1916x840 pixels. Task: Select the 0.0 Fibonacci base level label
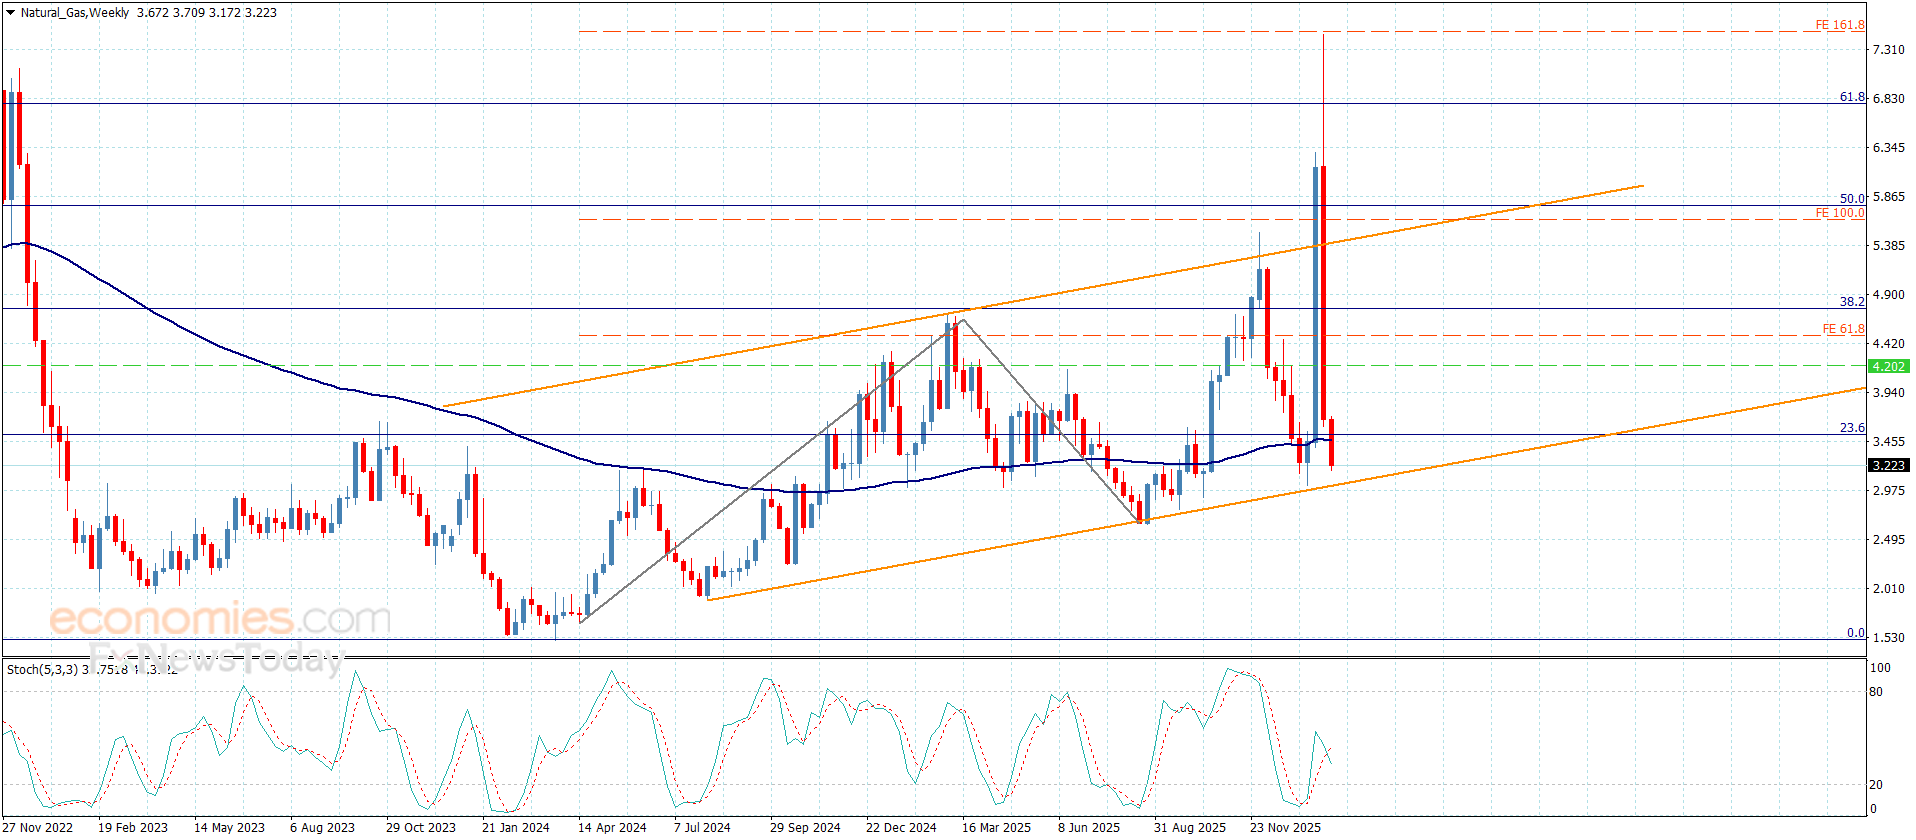point(1855,632)
